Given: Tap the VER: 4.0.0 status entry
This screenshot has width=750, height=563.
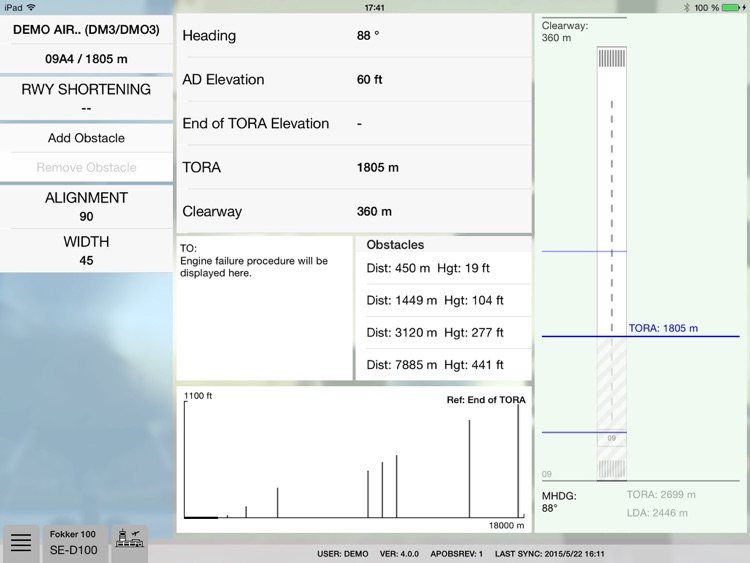Looking at the screenshot, I should click(399, 554).
